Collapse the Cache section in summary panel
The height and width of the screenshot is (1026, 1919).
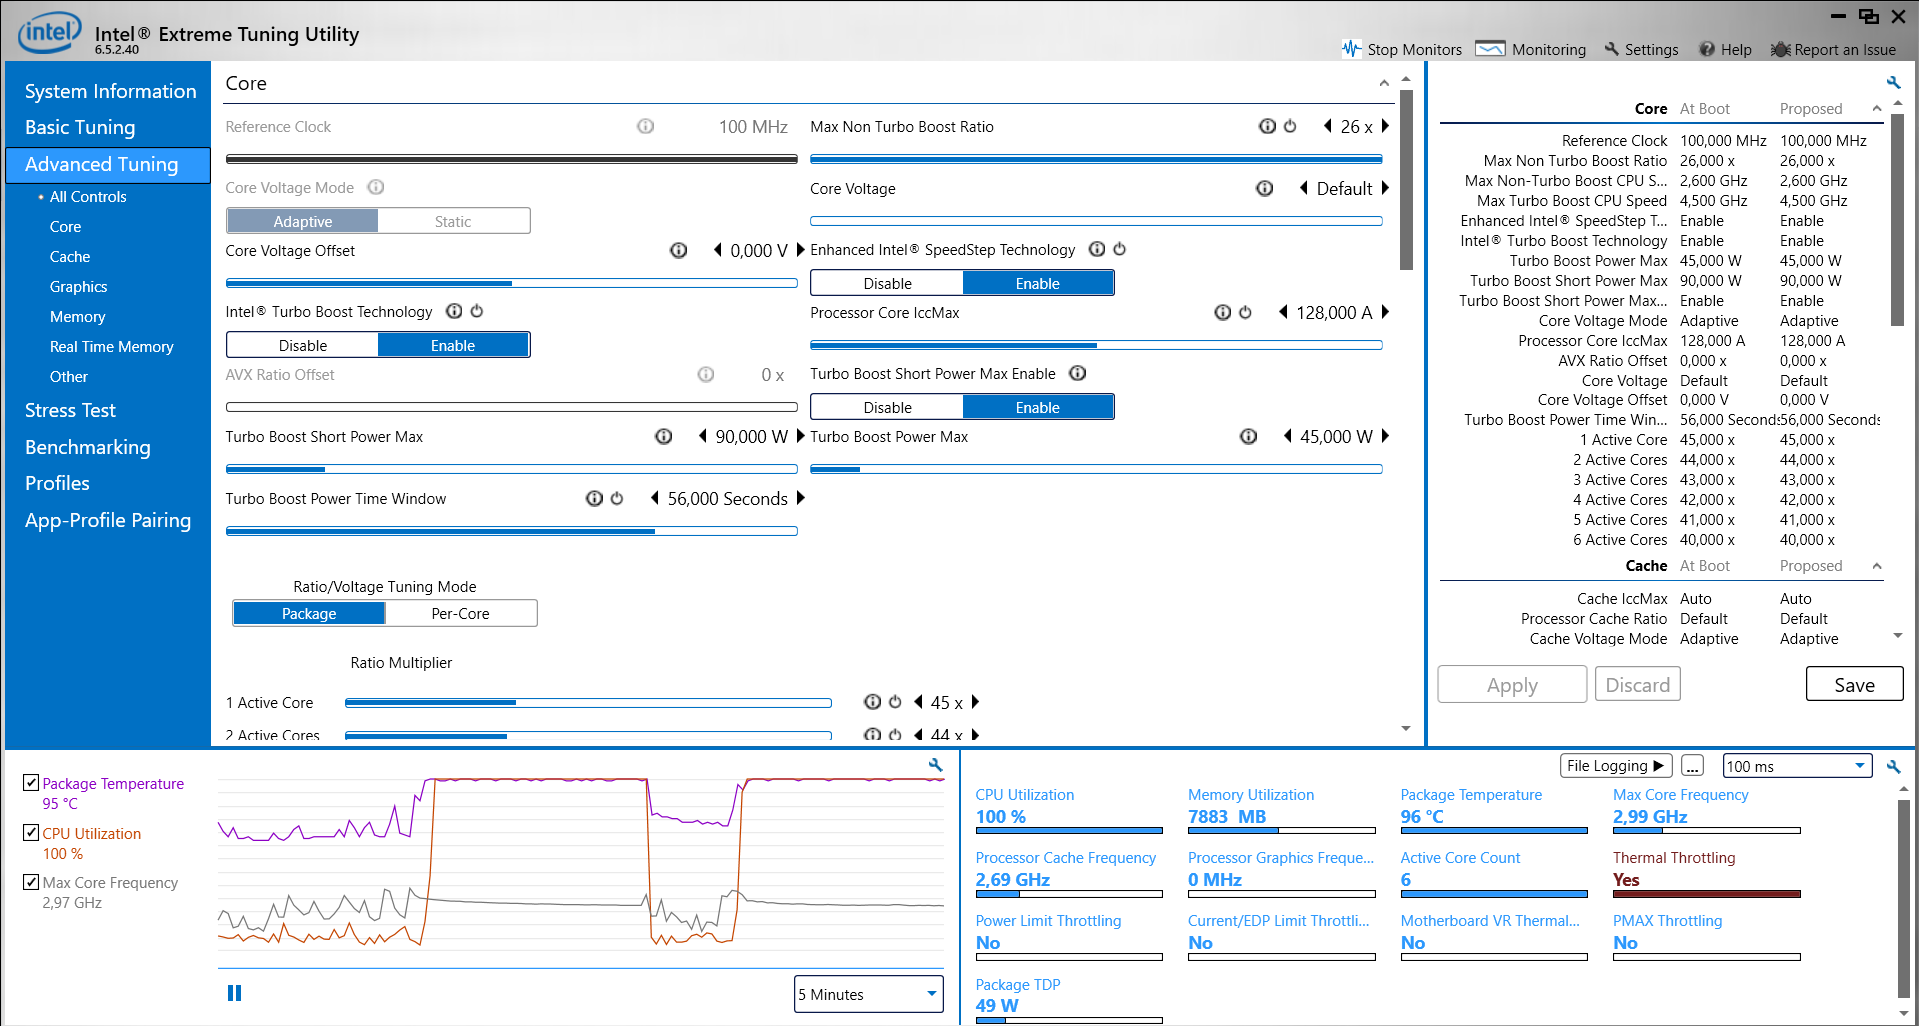pos(1877,566)
